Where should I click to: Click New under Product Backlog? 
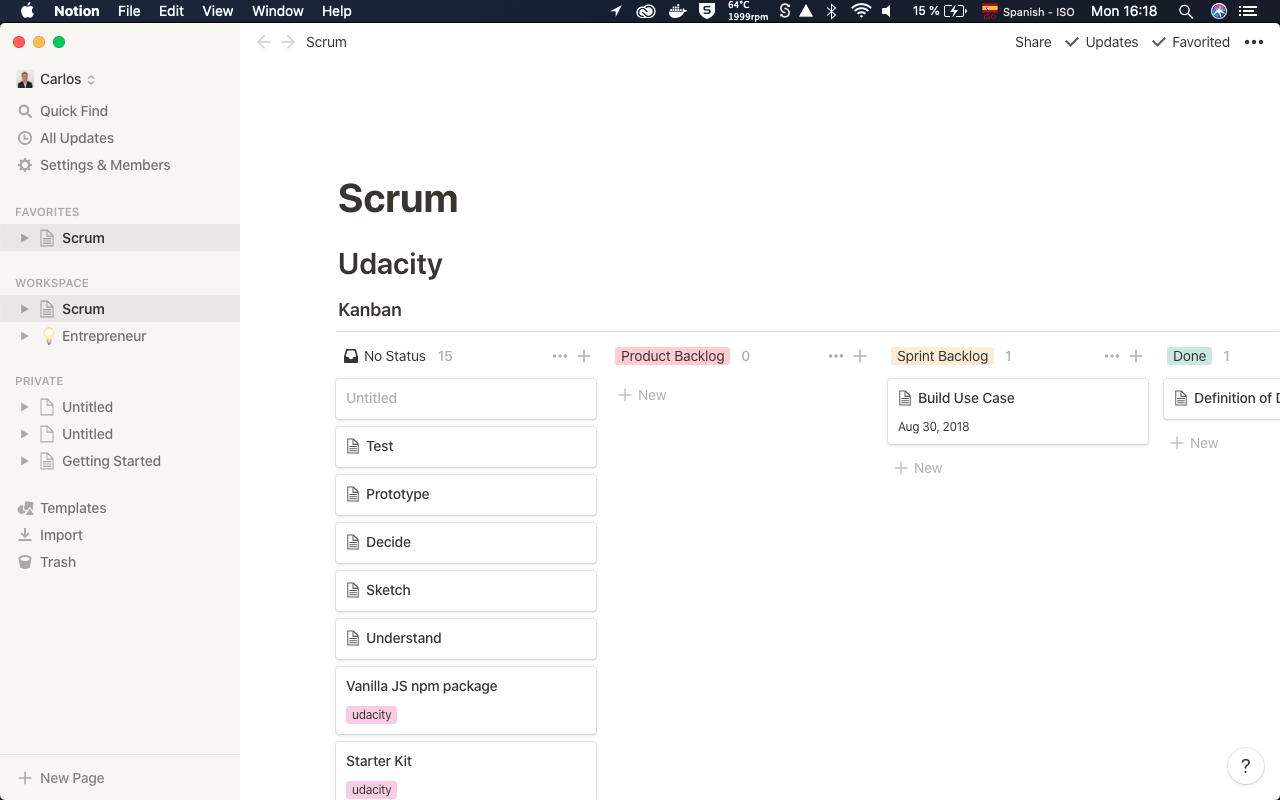pyautogui.click(x=642, y=395)
